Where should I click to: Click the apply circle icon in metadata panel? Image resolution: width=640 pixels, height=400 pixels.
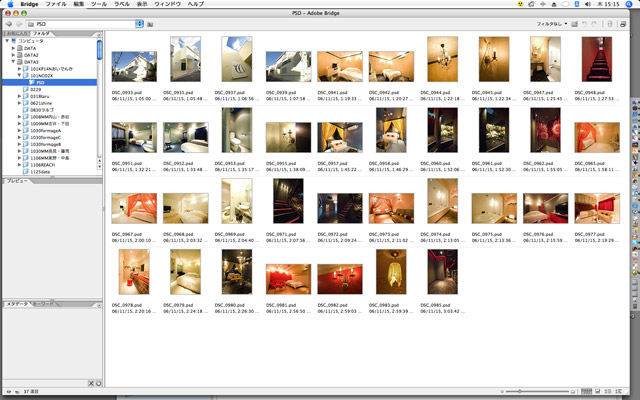pyautogui.click(x=98, y=383)
